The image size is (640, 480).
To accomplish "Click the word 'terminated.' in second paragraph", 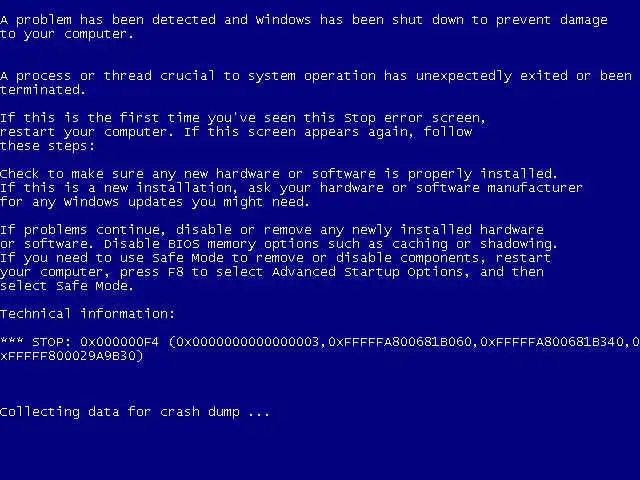I will [x=43, y=90].
